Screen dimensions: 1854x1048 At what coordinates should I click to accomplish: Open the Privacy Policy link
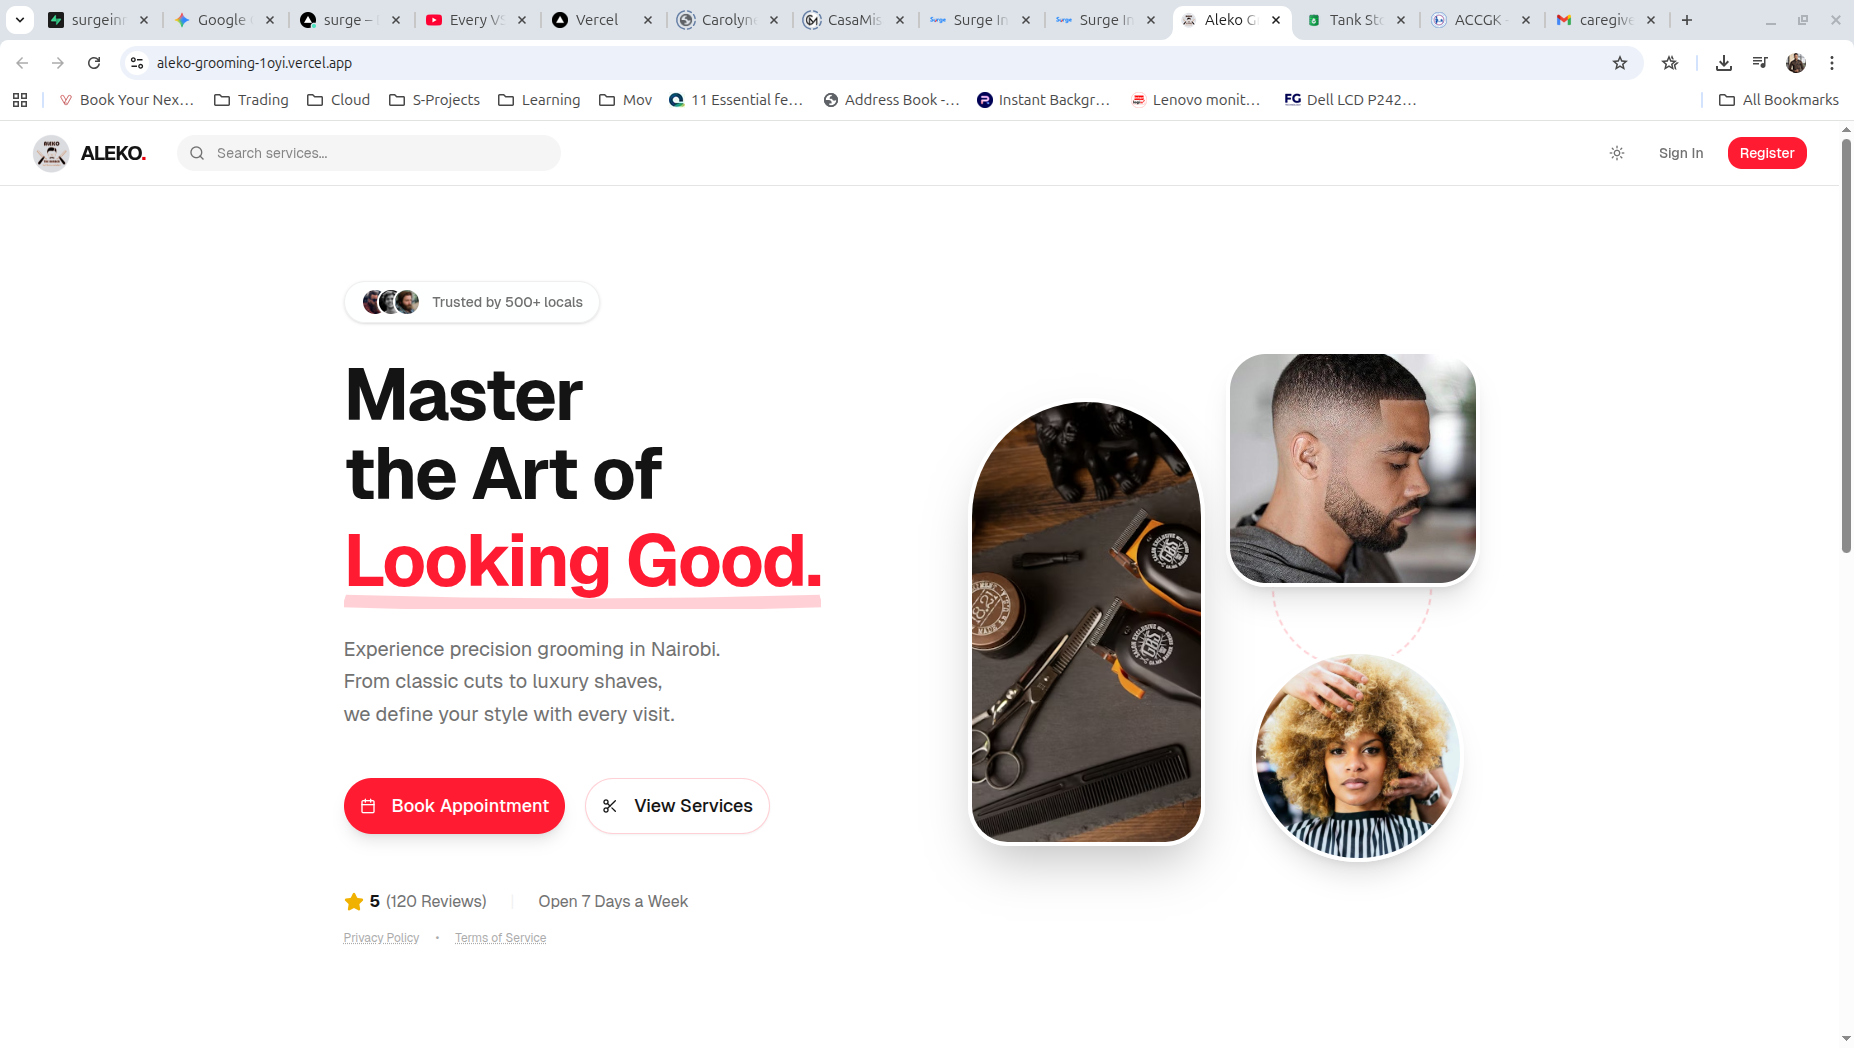[381, 938]
